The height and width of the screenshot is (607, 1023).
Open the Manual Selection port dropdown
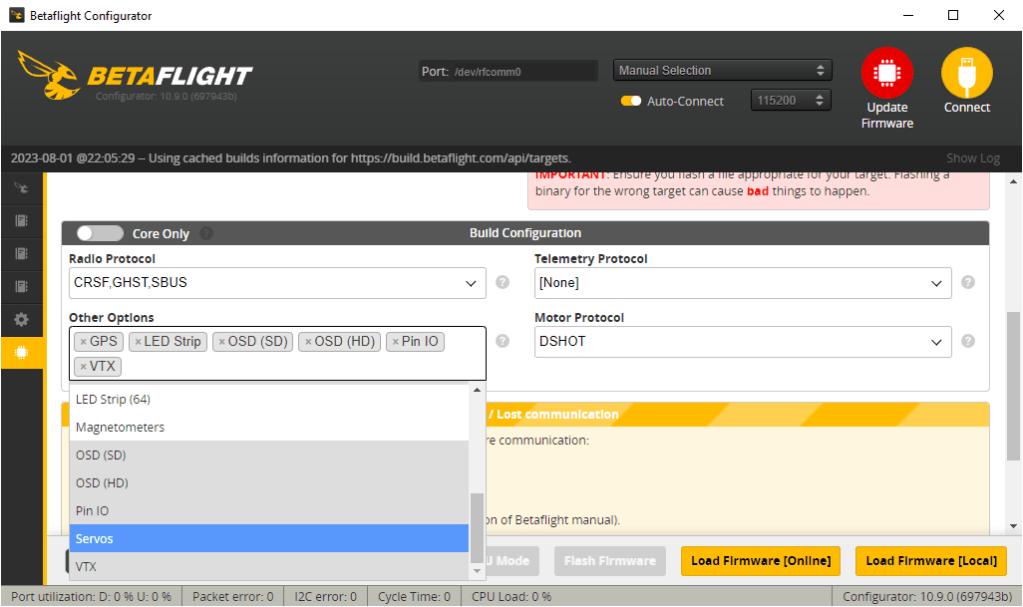click(722, 71)
